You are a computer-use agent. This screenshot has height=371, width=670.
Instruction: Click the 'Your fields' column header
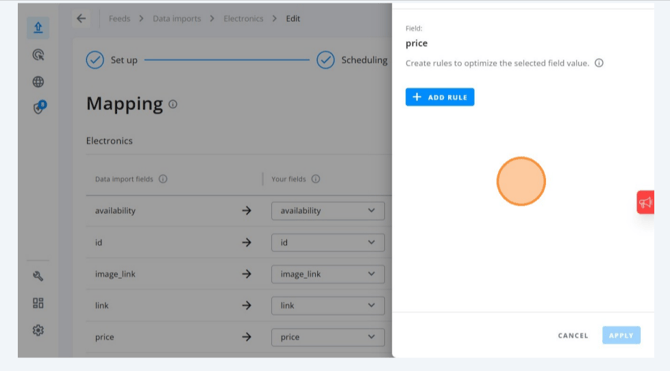[x=288, y=179]
